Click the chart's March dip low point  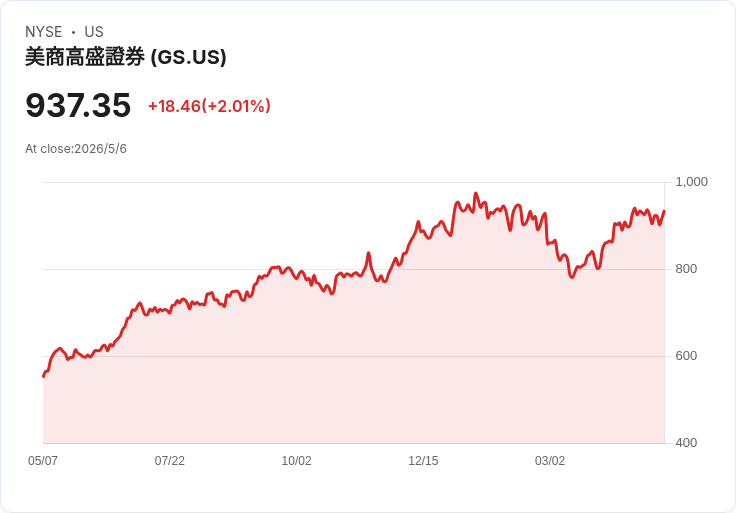(x=572, y=277)
